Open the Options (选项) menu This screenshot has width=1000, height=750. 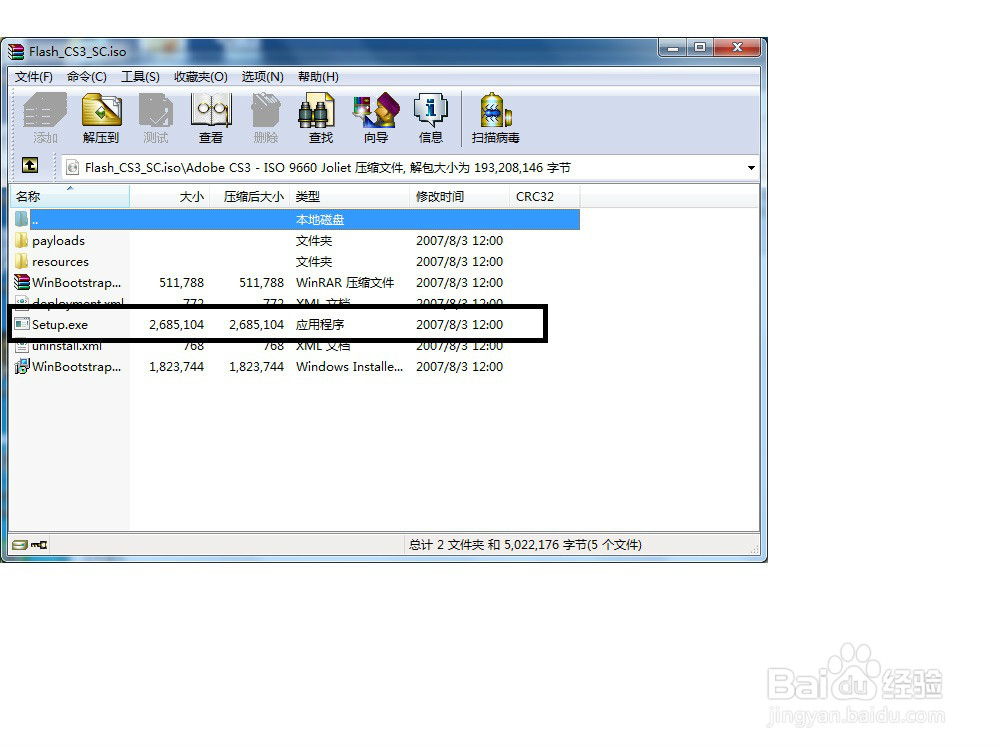263,77
